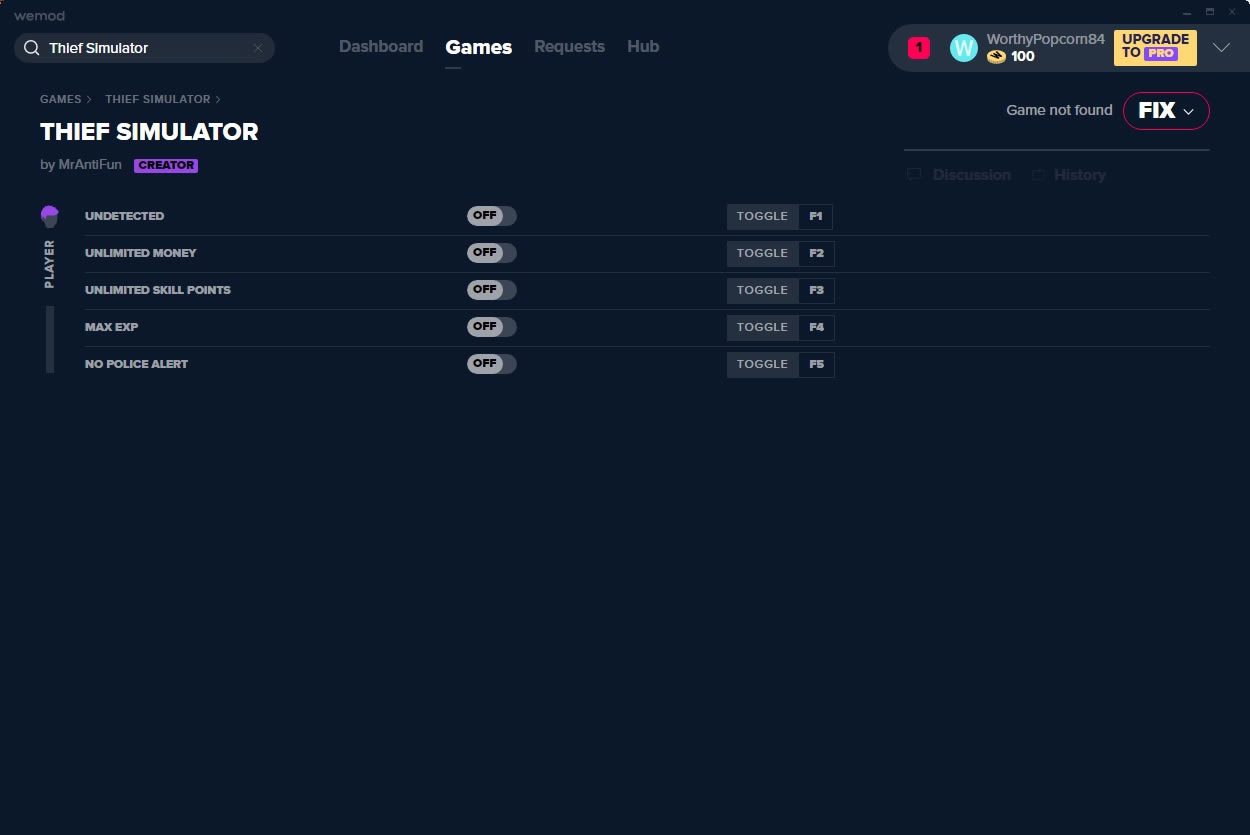
Task: Click the History clock icon
Action: pyautogui.click(x=1039, y=175)
